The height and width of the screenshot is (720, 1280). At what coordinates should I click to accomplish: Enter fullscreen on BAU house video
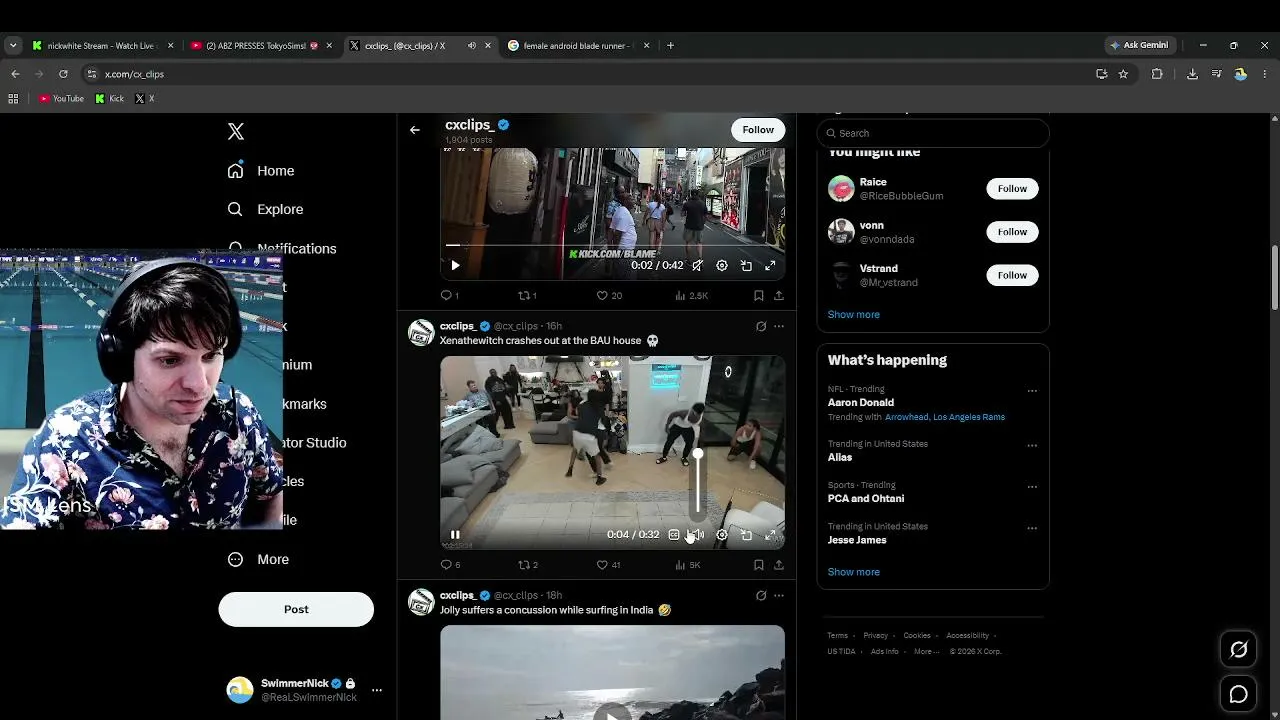[x=770, y=535]
